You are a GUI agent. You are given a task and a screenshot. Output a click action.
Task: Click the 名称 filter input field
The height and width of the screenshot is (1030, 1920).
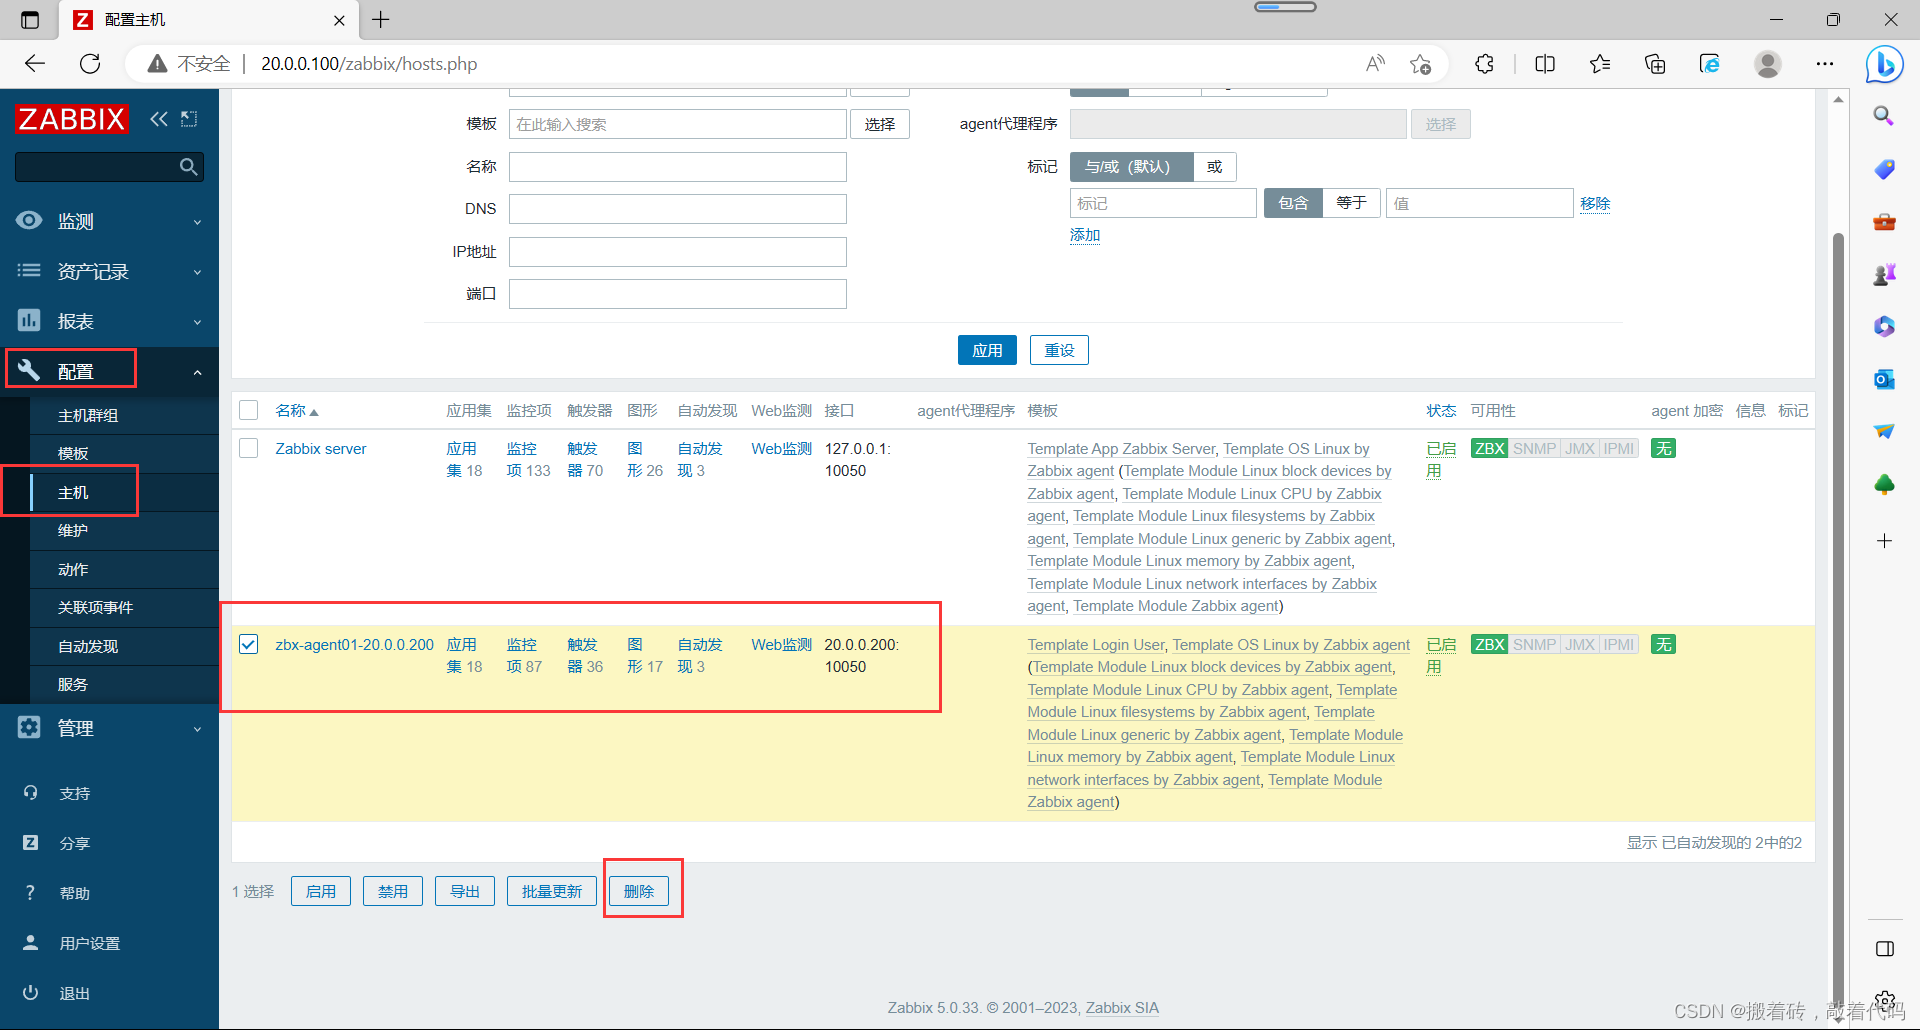pyautogui.click(x=678, y=166)
